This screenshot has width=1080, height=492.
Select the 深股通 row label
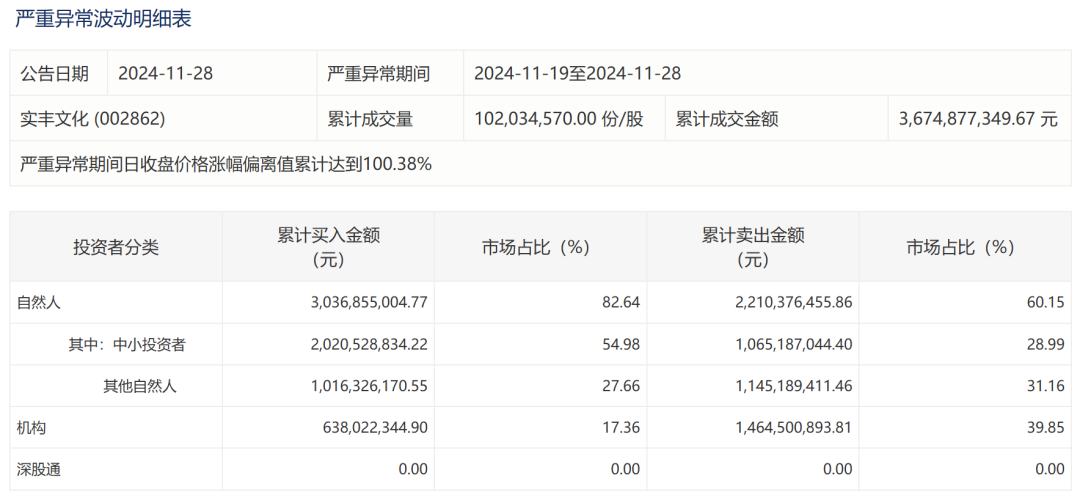point(39,469)
